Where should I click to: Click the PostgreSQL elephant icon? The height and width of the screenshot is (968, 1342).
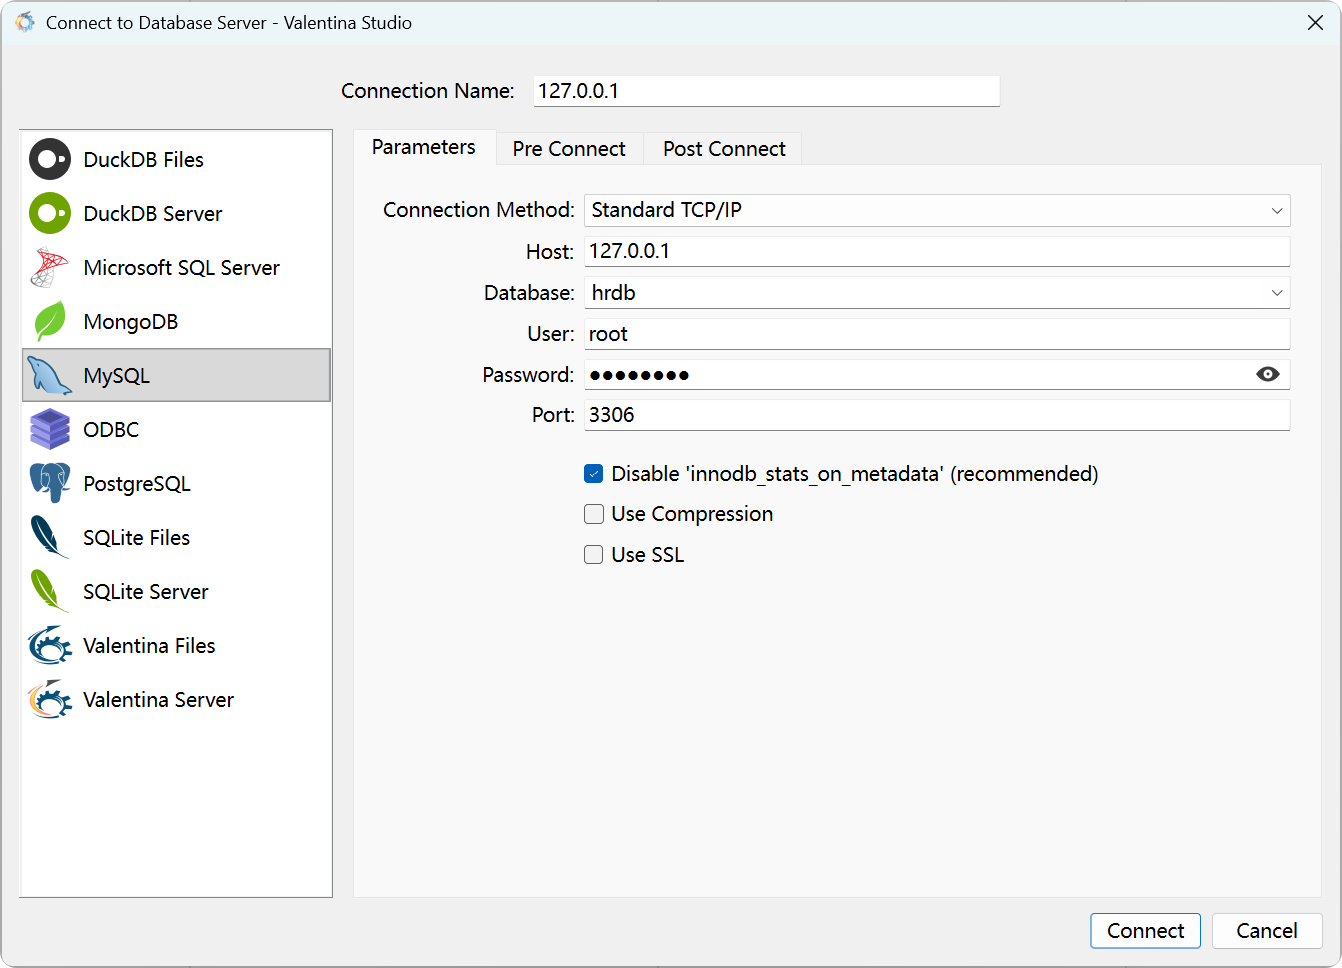(50, 483)
